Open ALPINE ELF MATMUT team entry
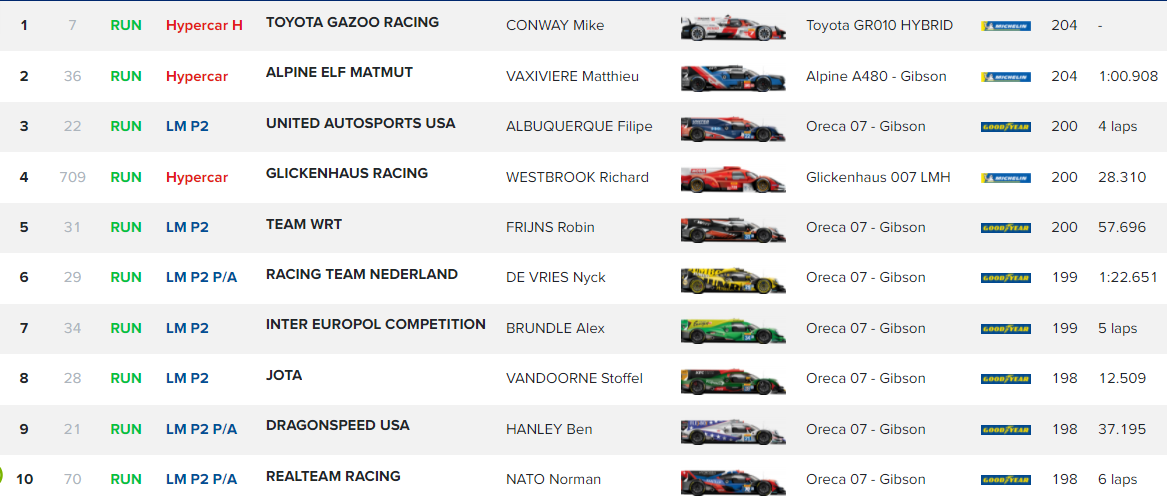 [x=339, y=72]
